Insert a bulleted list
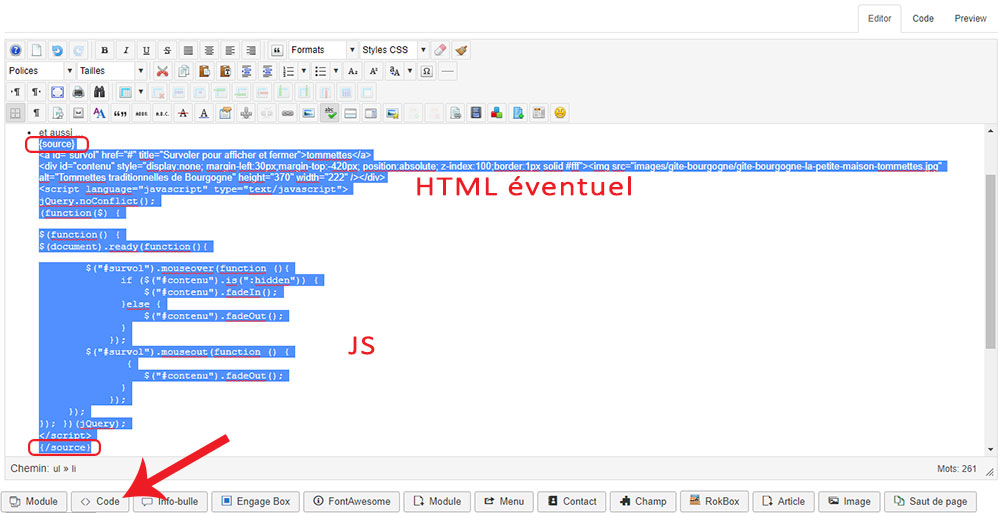 (x=321, y=71)
